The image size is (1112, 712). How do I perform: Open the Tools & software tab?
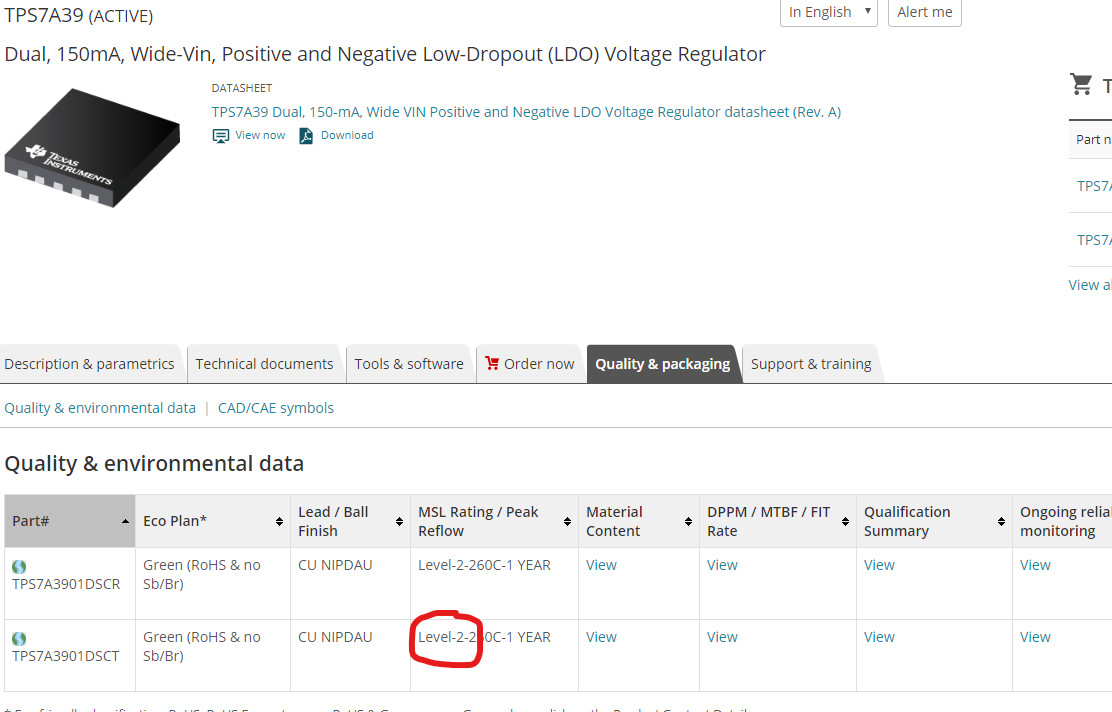tap(409, 364)
